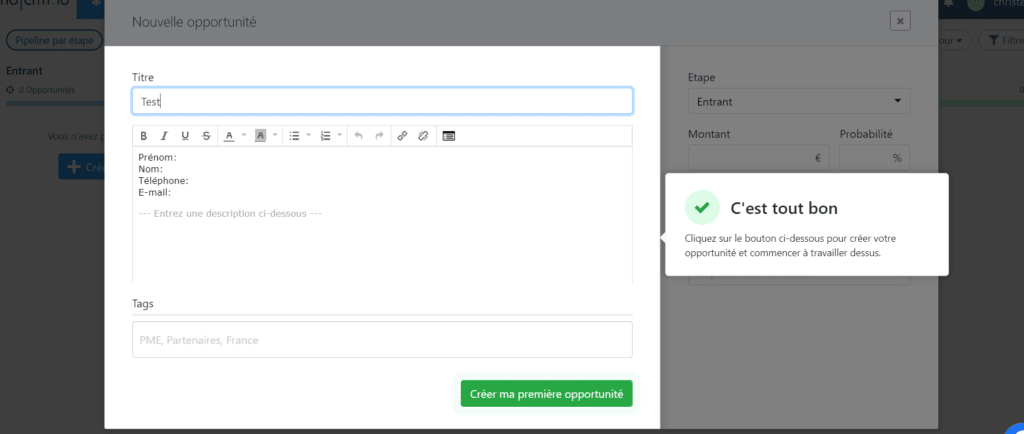Focus the Titre field containing Test

click(382, 101)
